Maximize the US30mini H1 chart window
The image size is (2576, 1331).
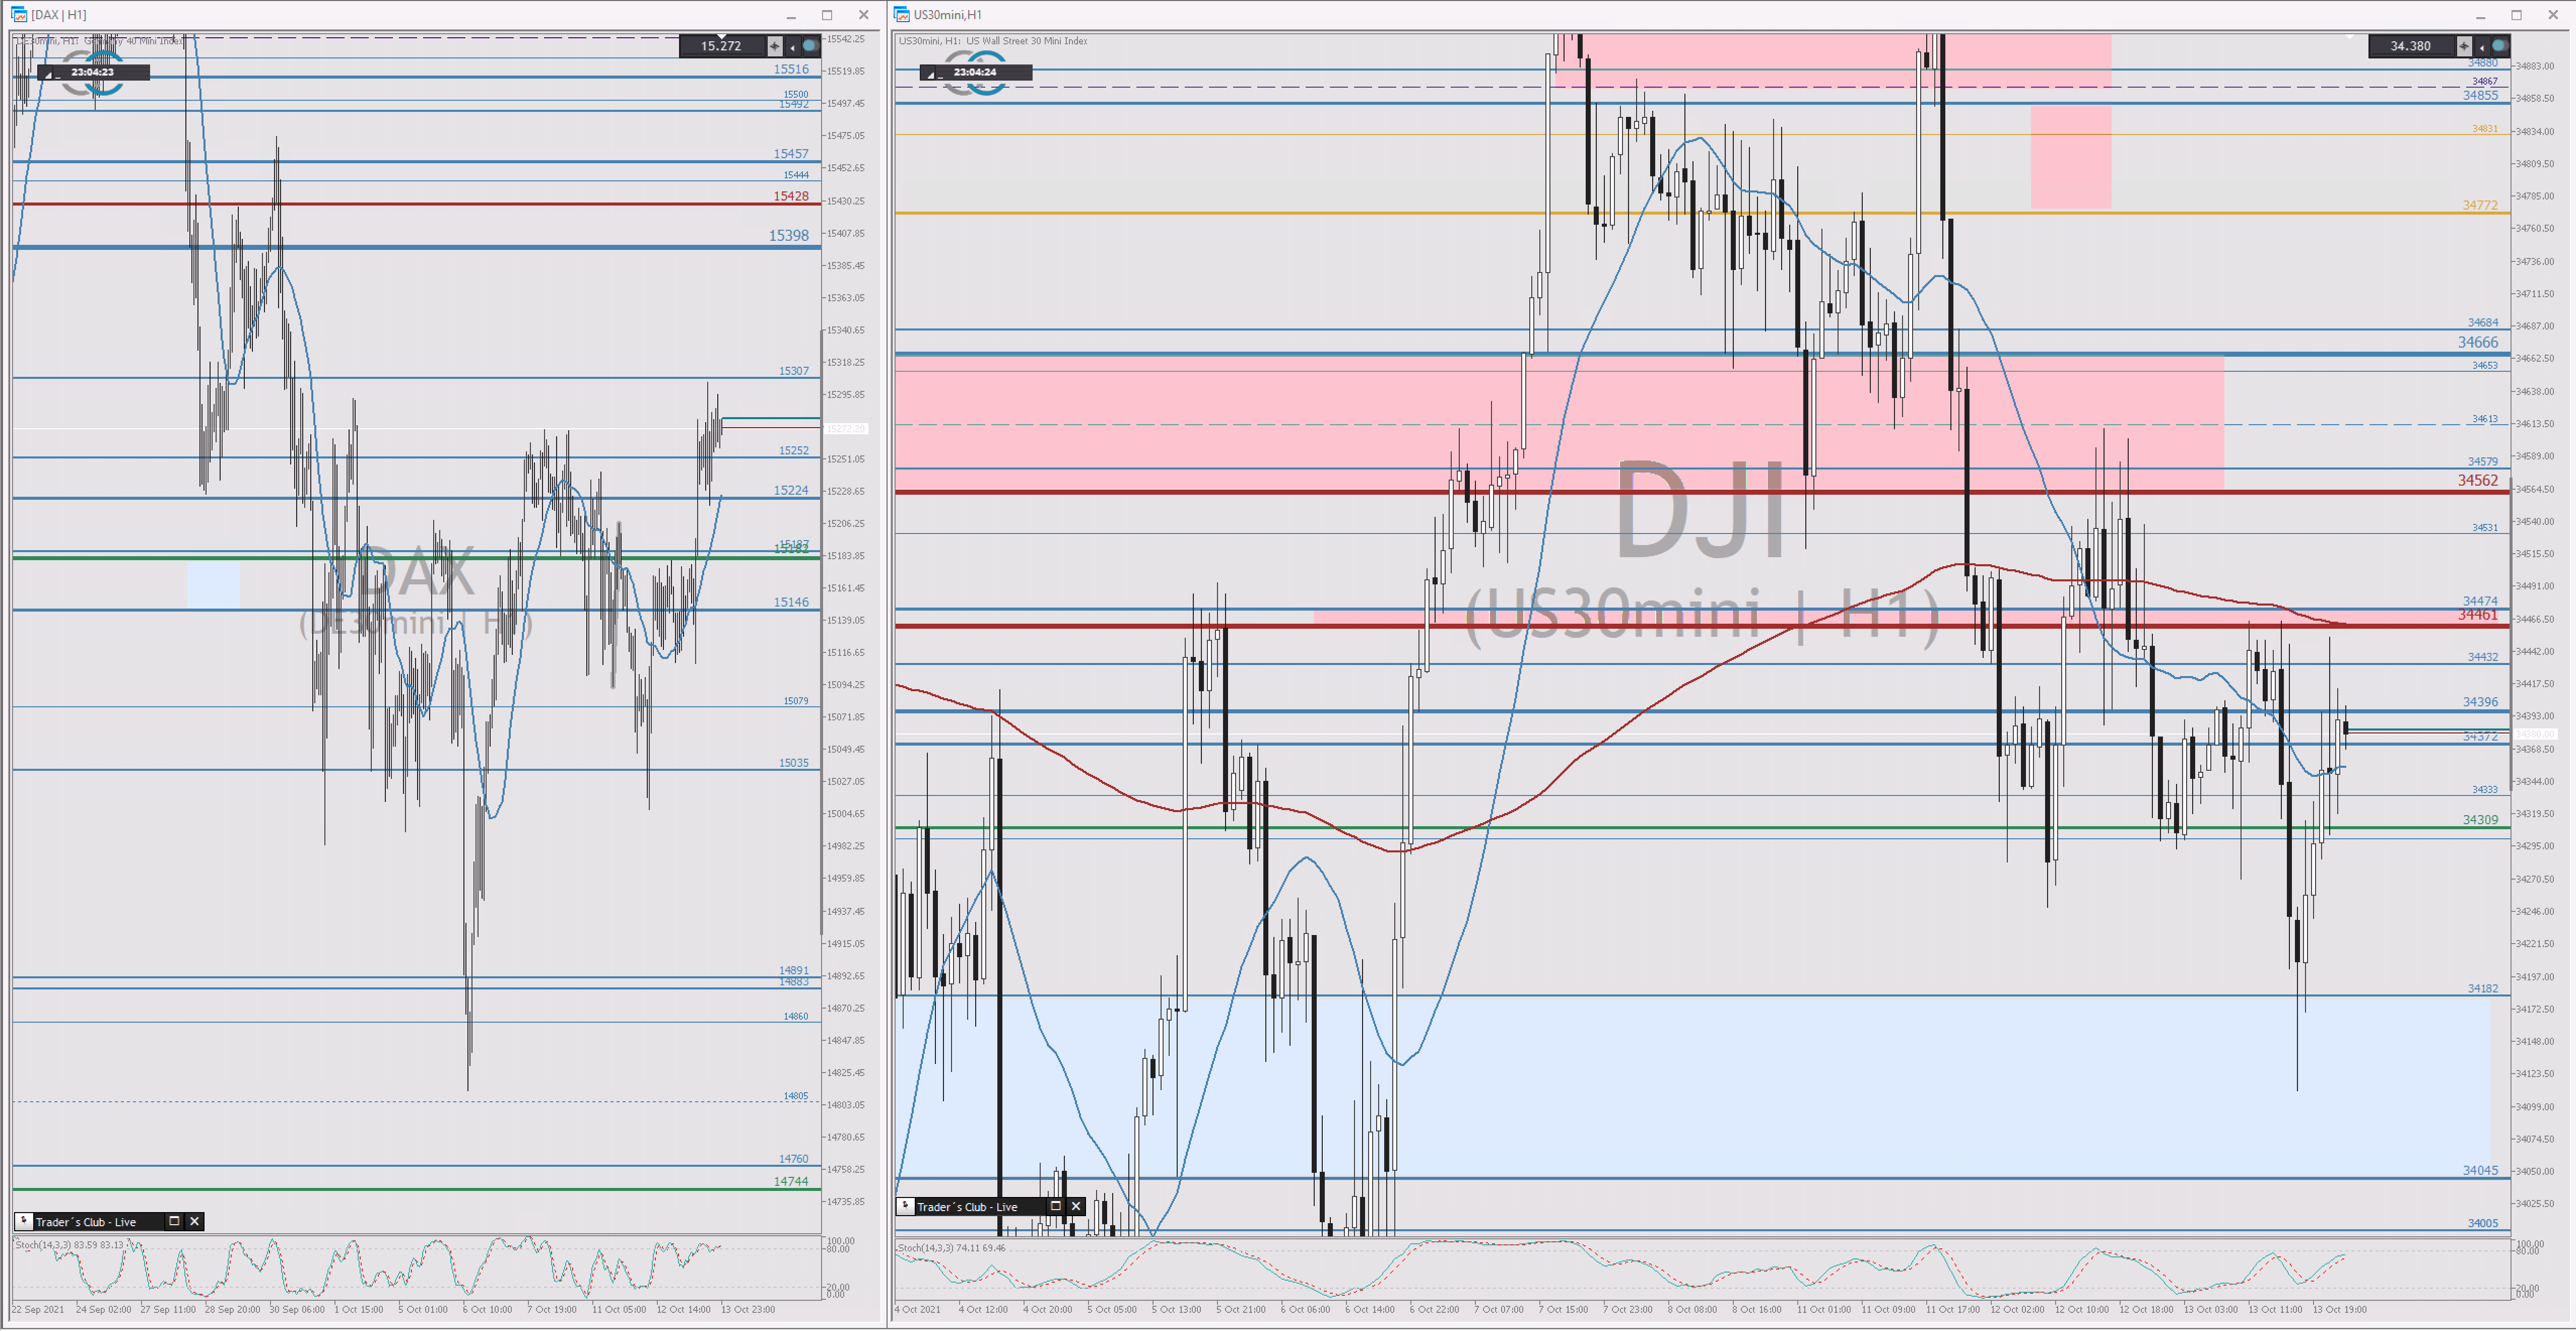pos(2516,15)
